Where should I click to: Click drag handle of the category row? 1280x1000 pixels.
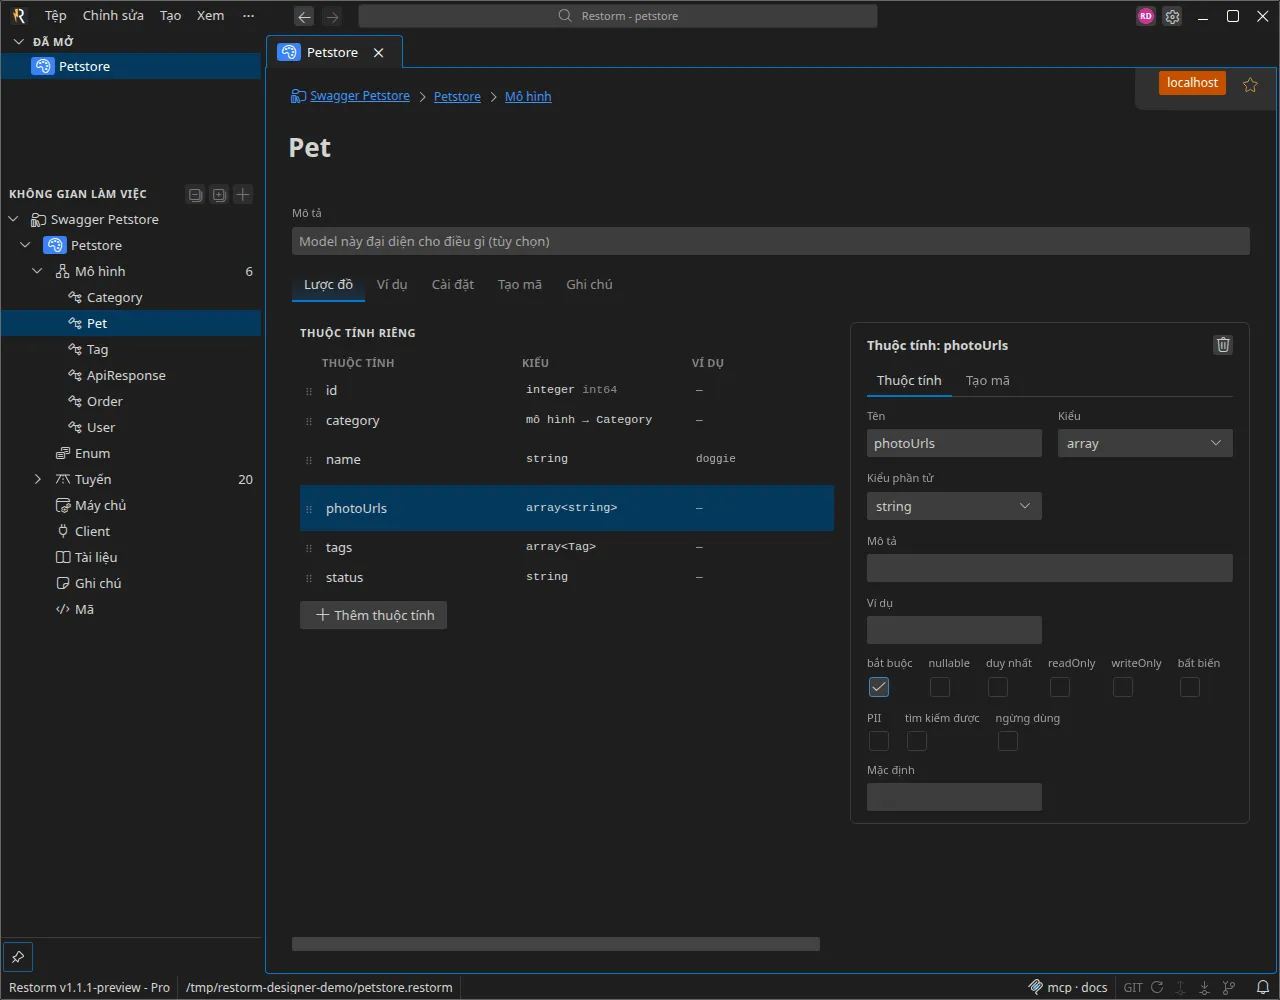point(309,421)
